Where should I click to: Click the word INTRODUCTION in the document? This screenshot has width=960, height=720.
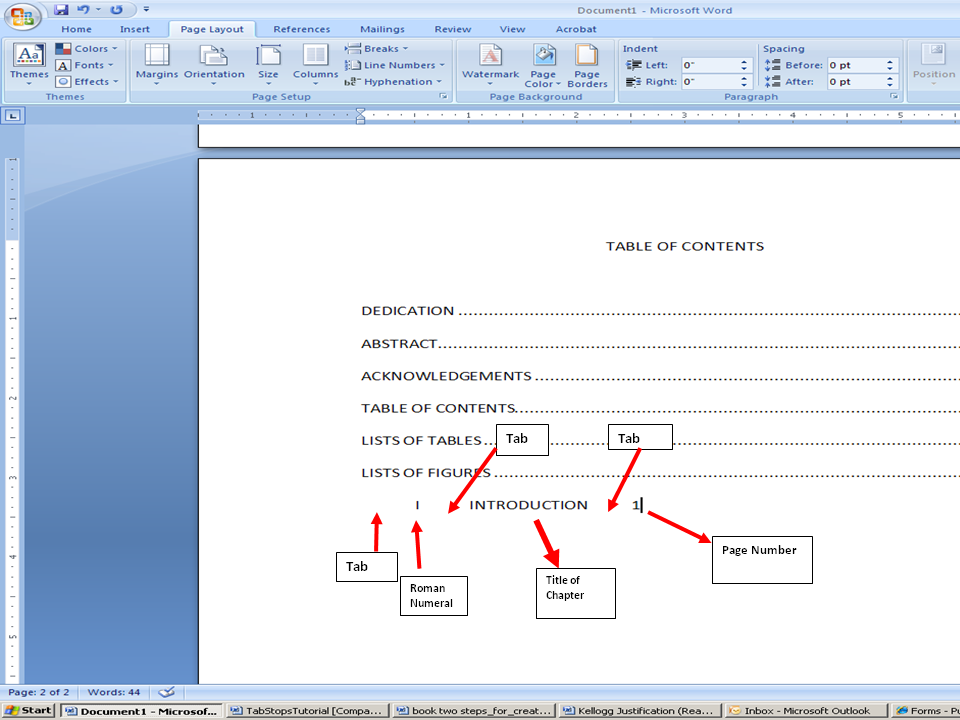click(528, 505)
